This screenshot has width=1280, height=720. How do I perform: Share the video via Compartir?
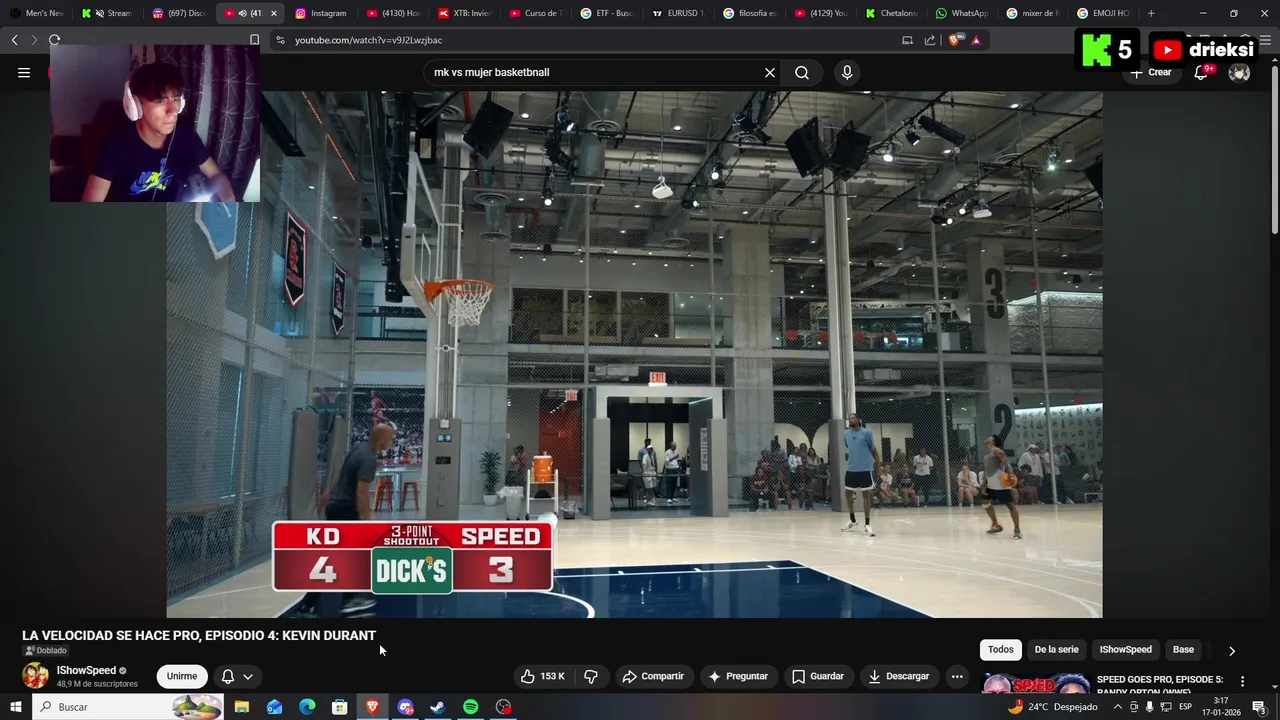tap(653, 676)
